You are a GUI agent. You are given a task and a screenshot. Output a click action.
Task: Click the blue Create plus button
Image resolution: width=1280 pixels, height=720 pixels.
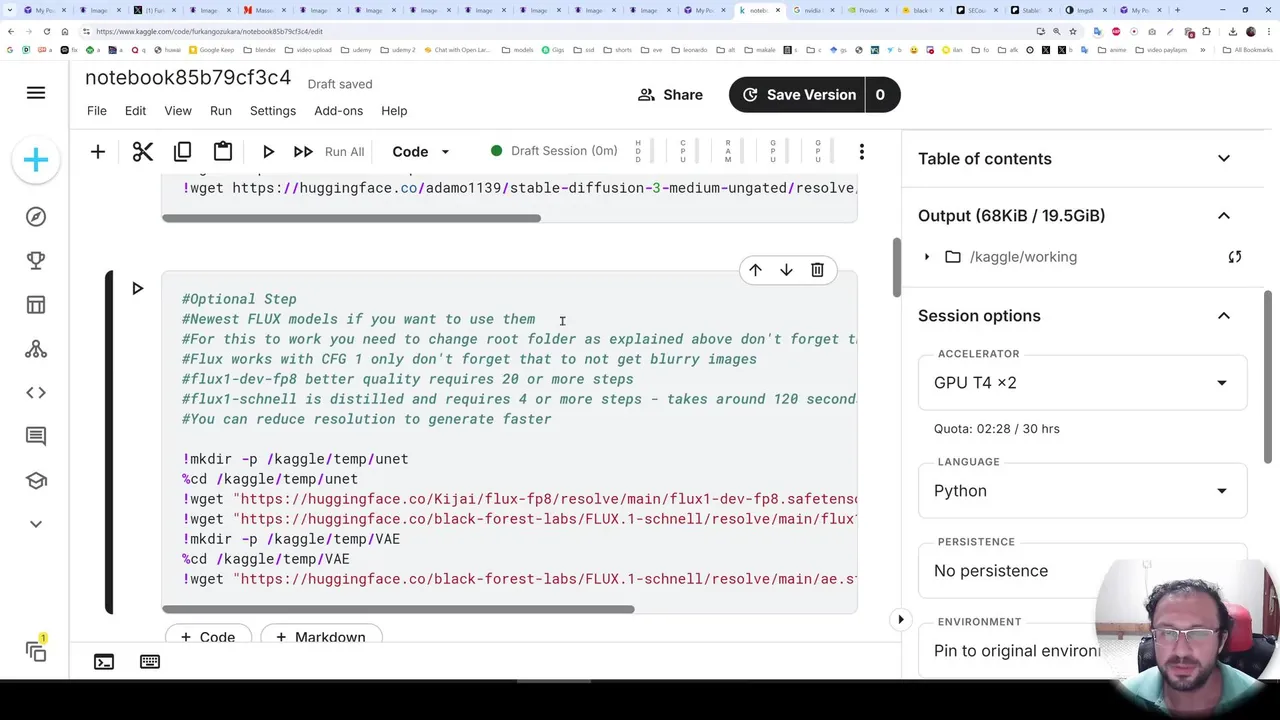point(36,160)
